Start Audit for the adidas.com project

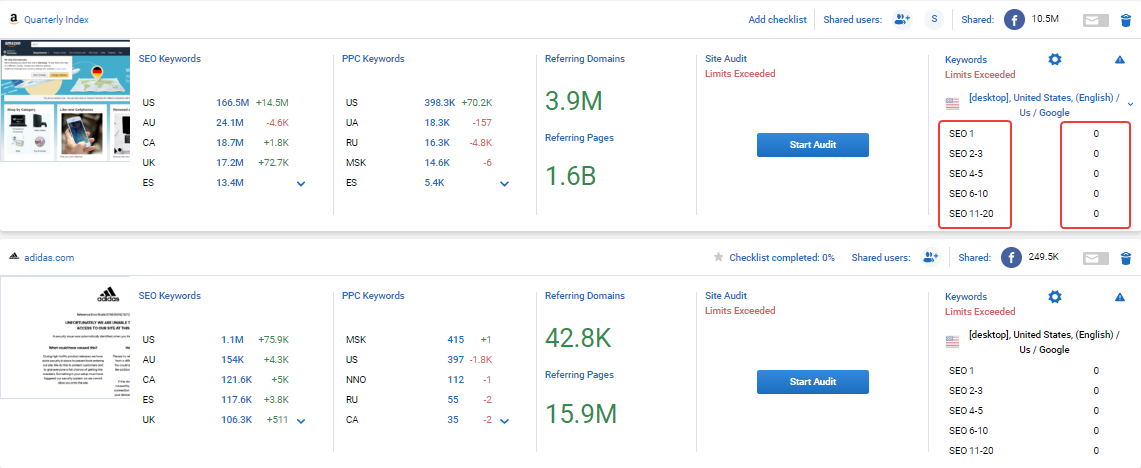(813, 381)
